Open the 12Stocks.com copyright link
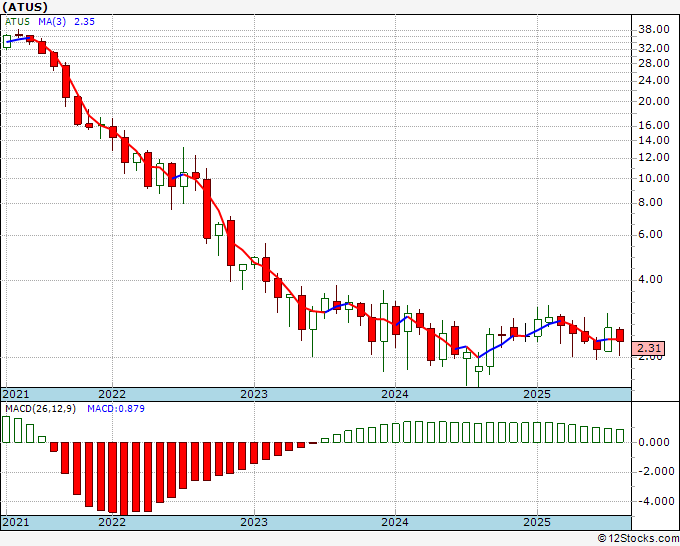This screenshot has width=680, height=546. pos(638,539)
